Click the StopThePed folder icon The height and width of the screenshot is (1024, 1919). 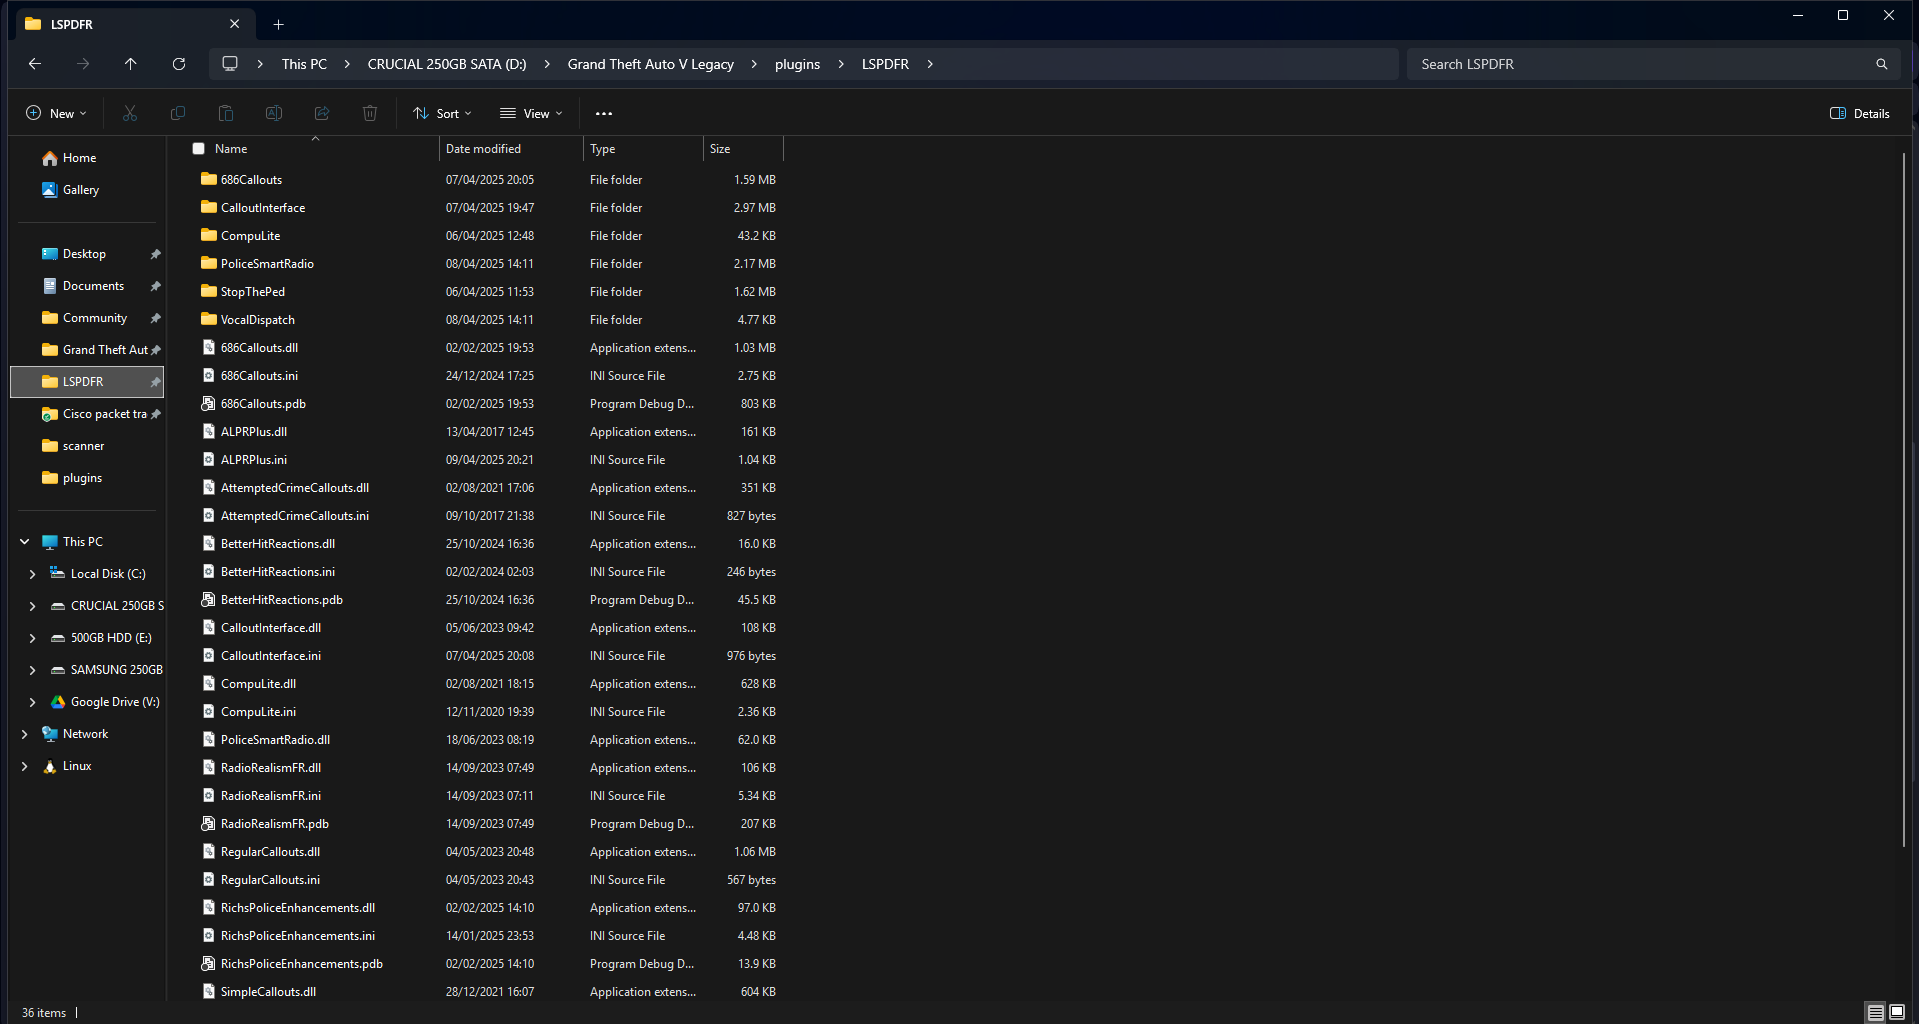209,291
